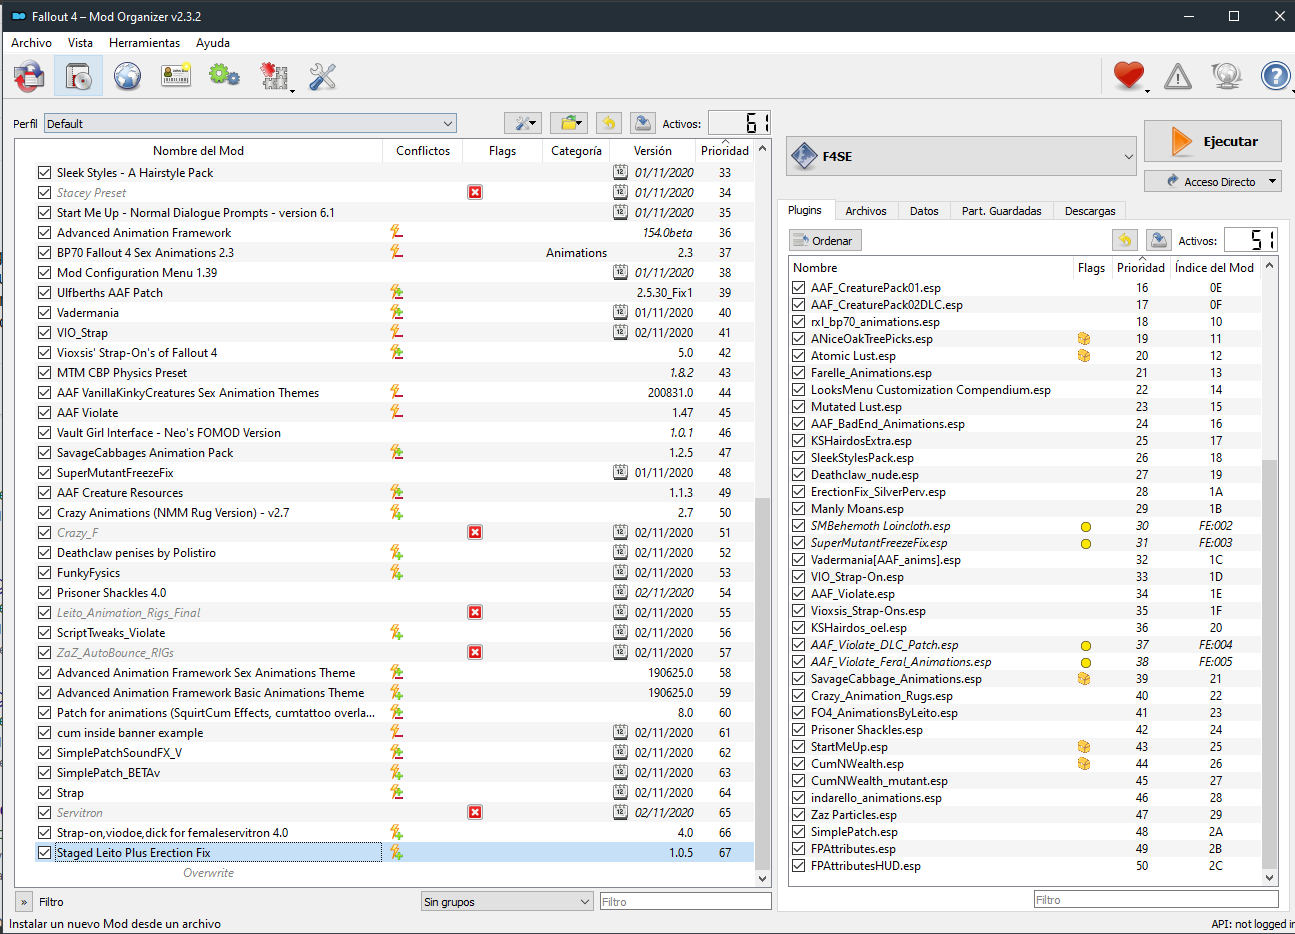Open the Ayuda menu
This screenshot has height=934, width=1295.
pyautogui.click(x=213, y=43)
